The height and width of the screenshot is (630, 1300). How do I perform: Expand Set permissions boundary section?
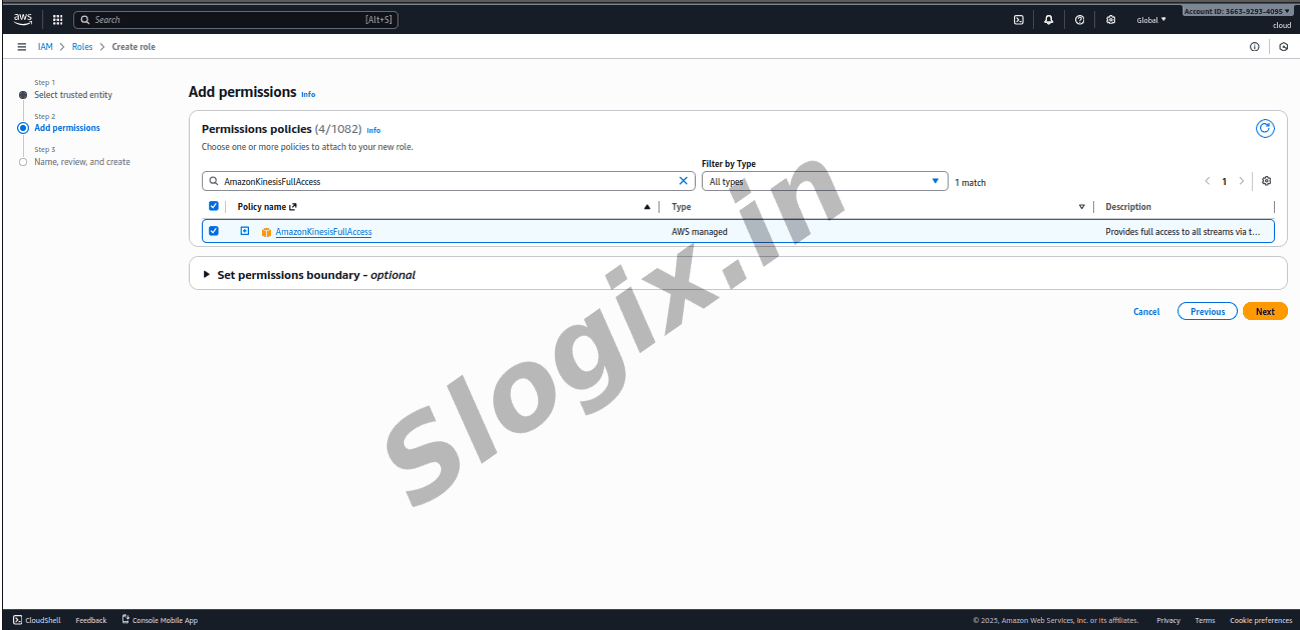pyautogui.click(x=207, y=274)
